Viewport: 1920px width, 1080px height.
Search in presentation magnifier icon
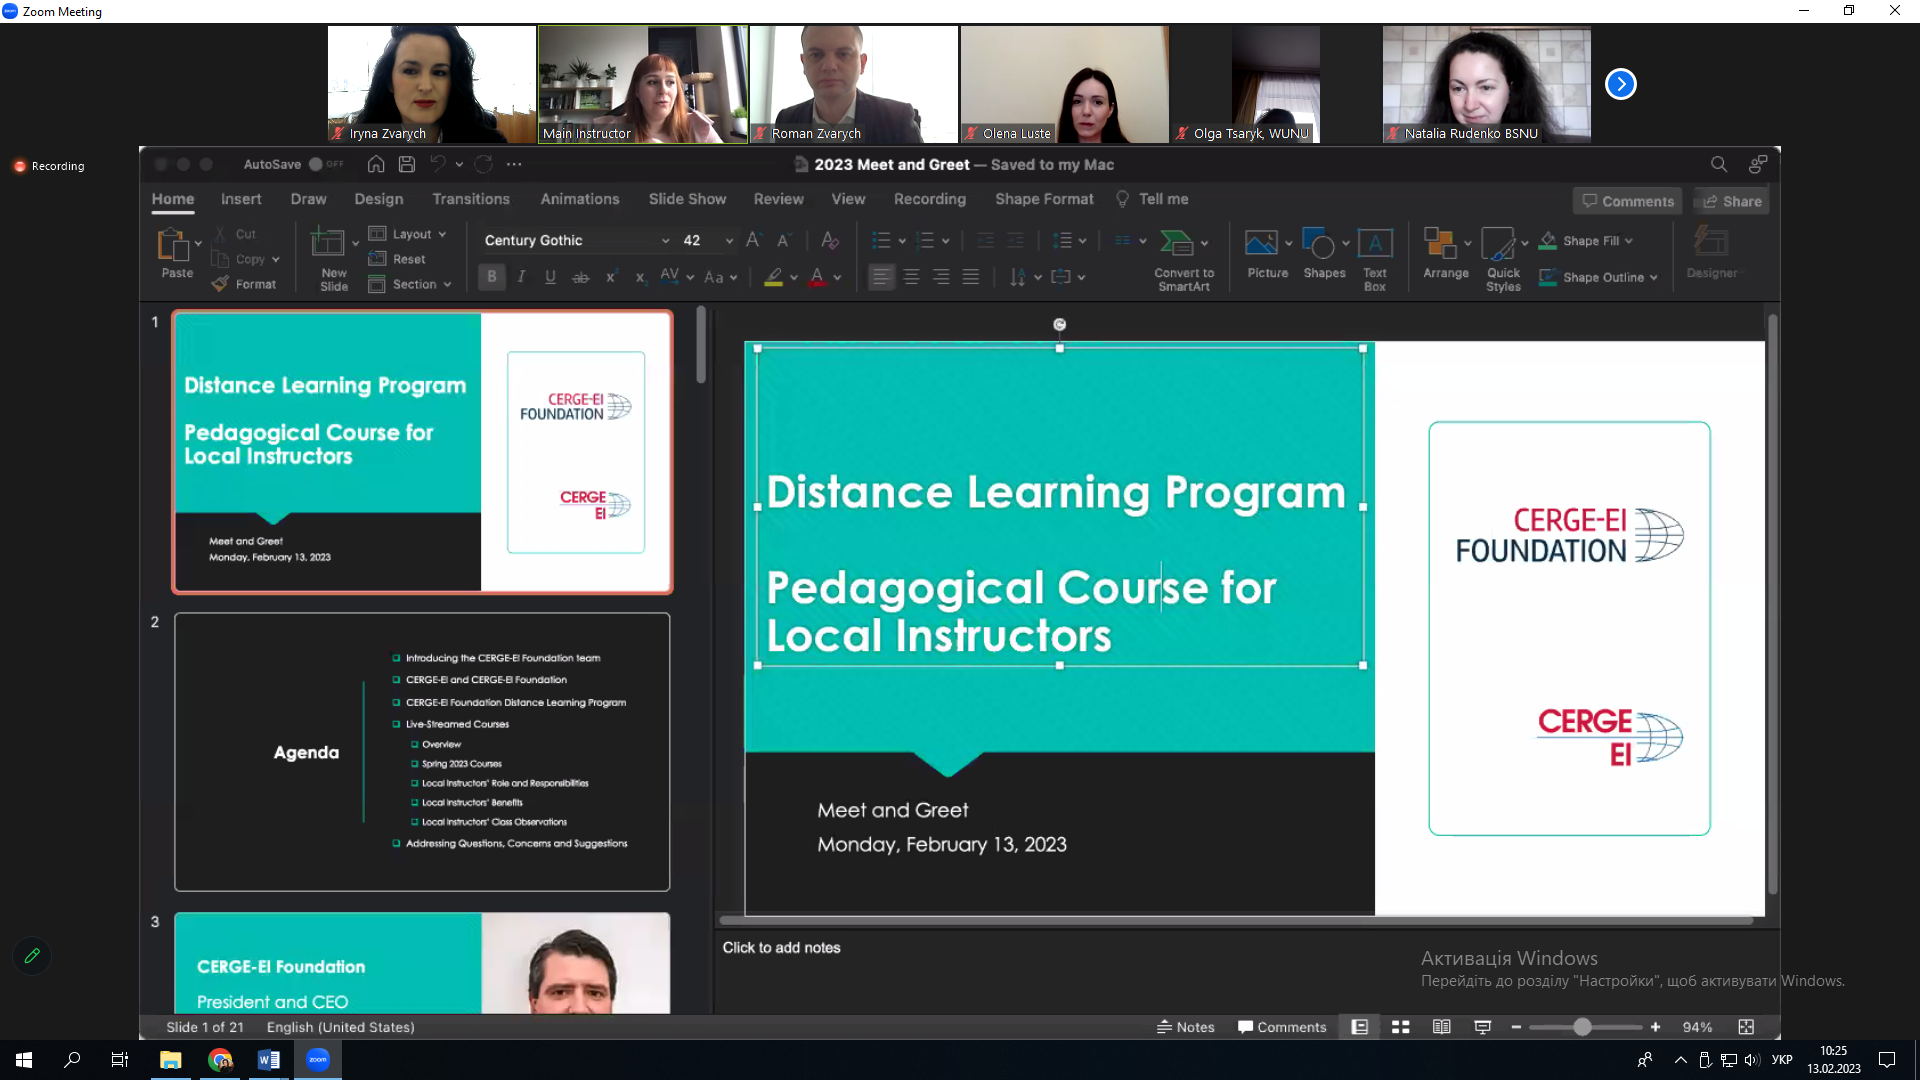pyautogui.click(x=1718, y=164)
